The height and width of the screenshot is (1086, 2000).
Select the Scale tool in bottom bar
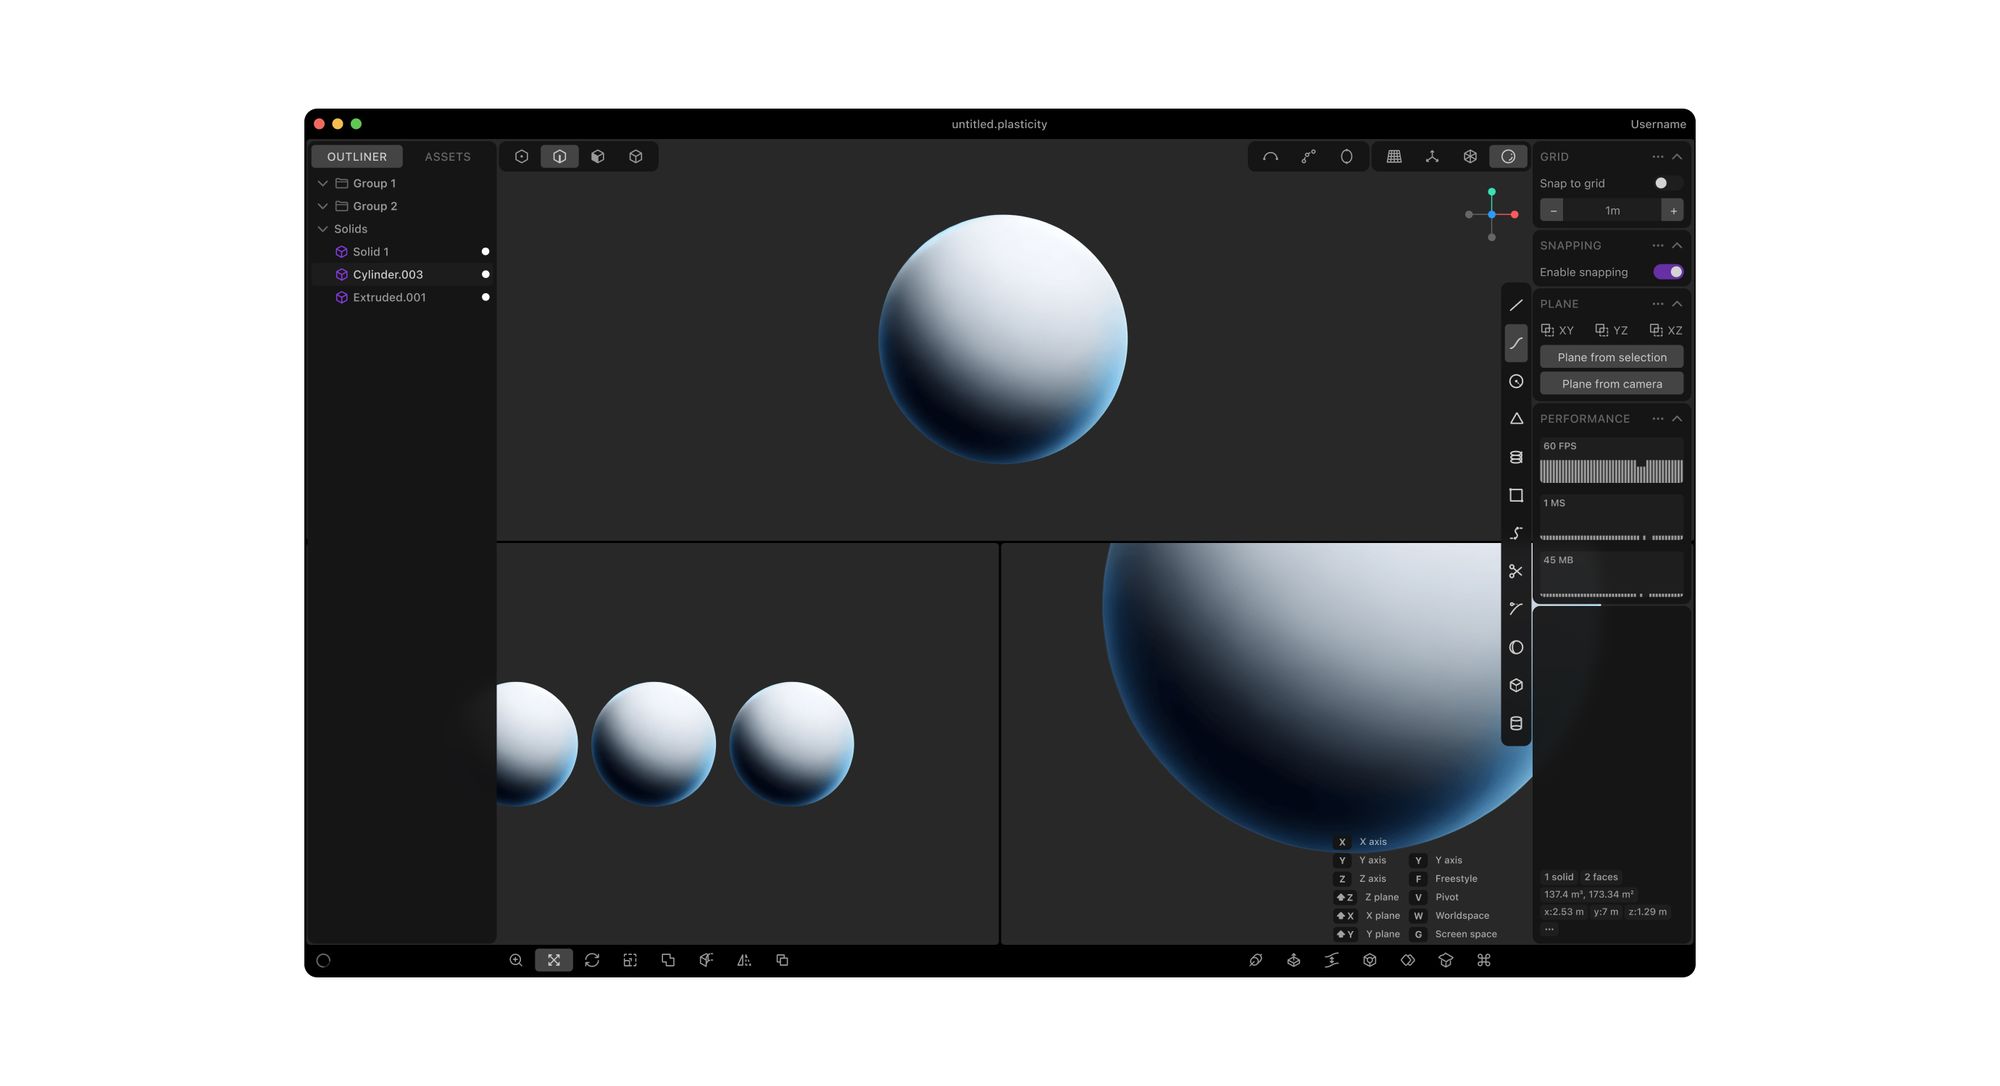pyautogui.click(x=630, y=960)
